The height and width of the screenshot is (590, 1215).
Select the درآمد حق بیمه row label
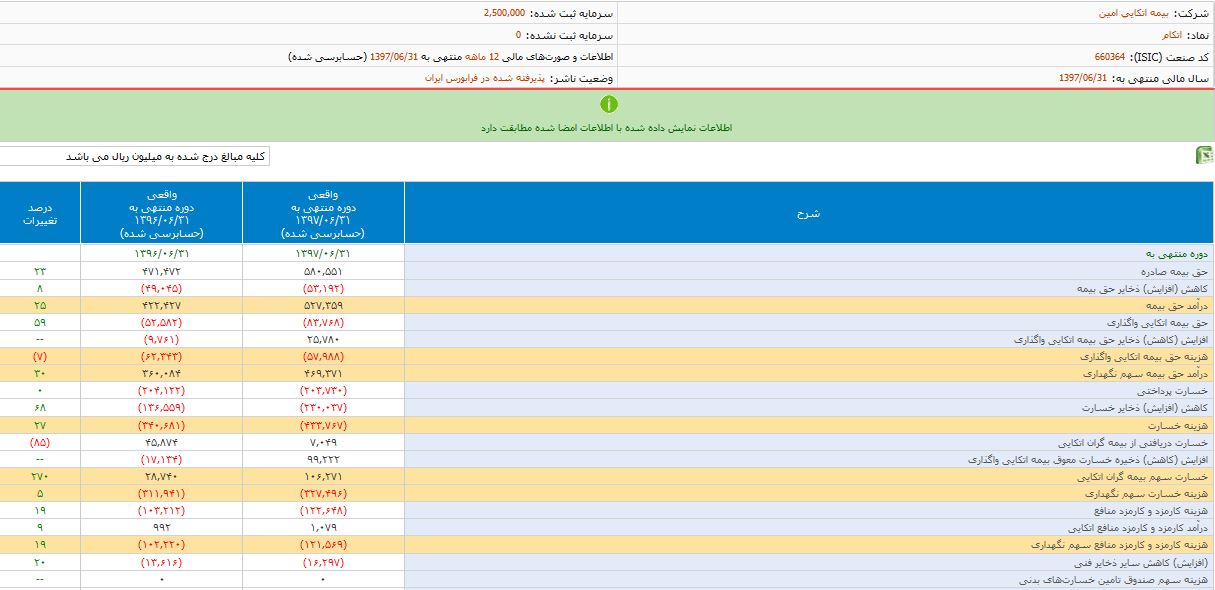coord(1182,305)
